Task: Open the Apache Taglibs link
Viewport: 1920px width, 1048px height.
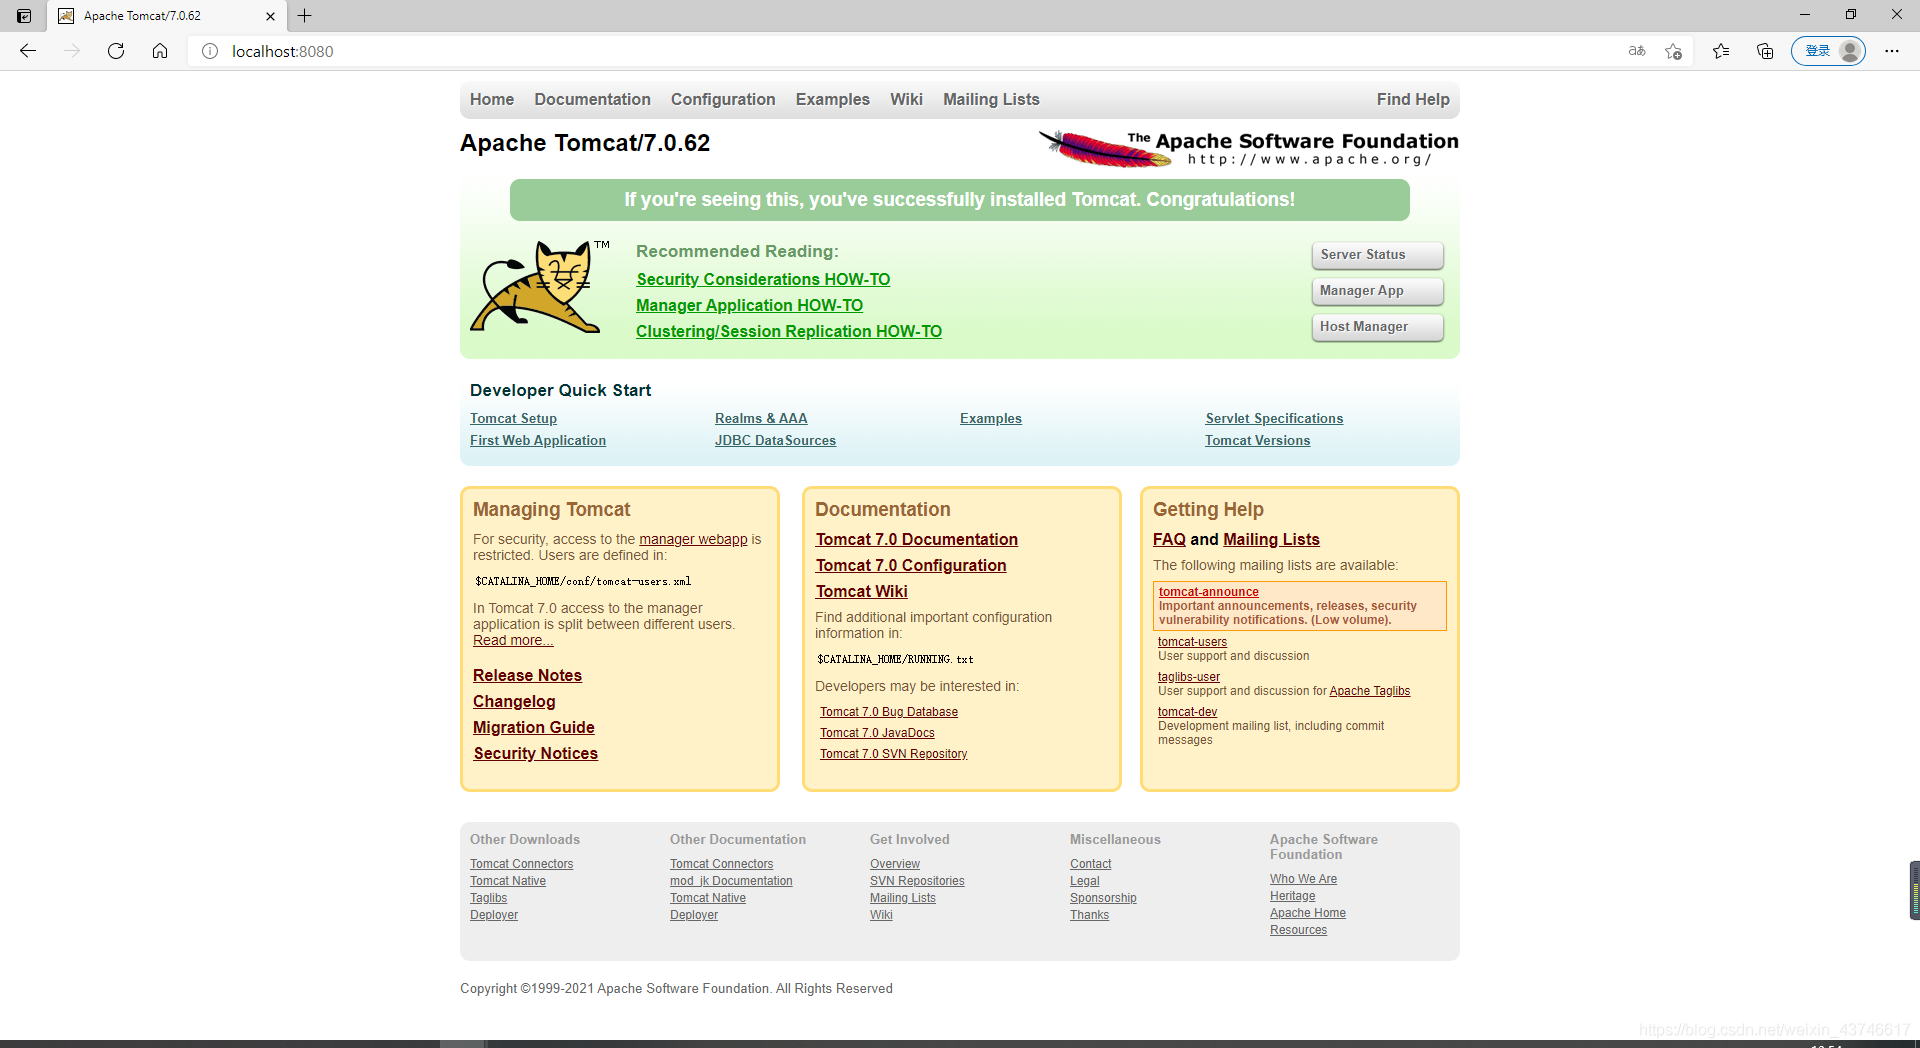Action: point(1369,691)
